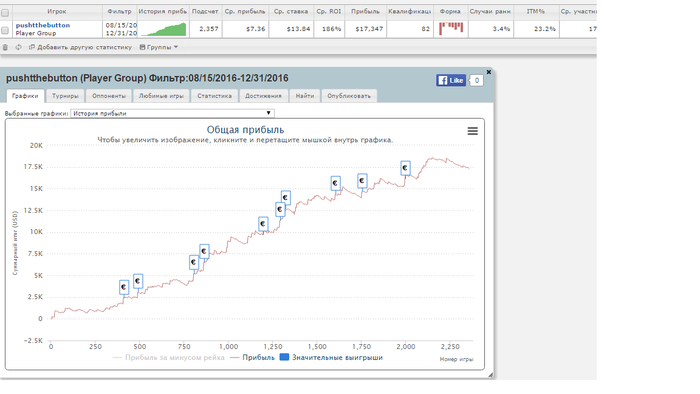Open the История прибыли chart dropdown
700x394 pixels.
172,113
